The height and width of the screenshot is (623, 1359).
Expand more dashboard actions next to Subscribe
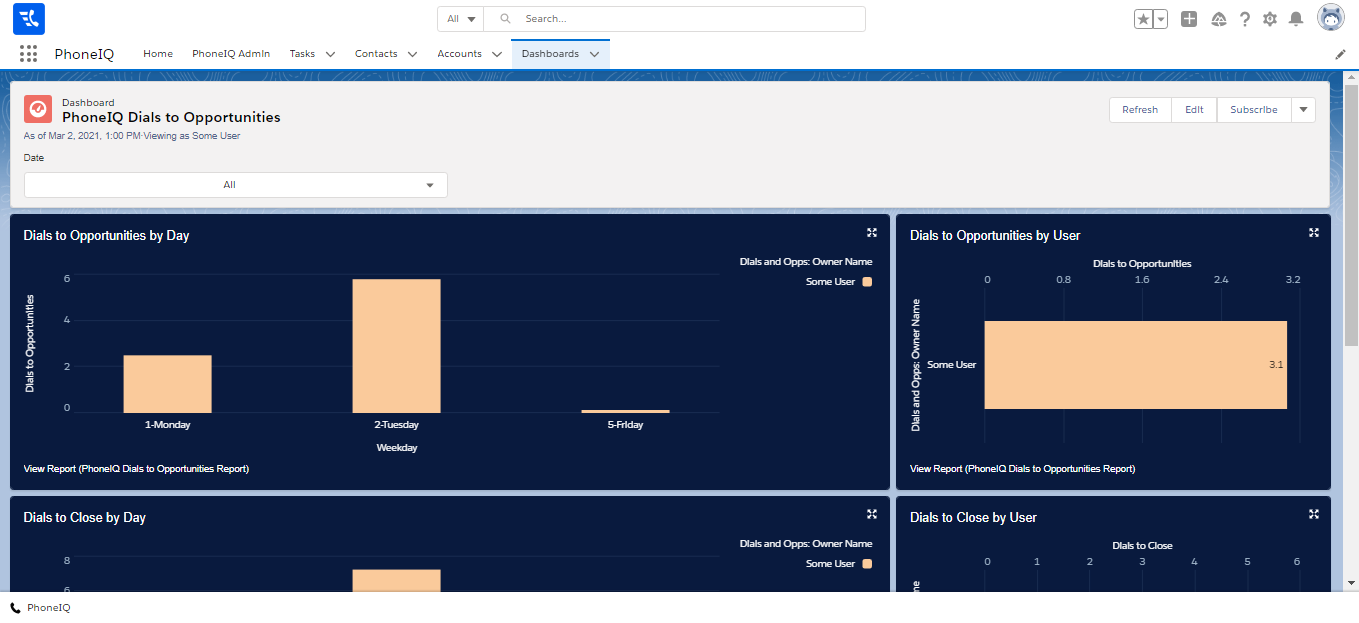pyautogui.click(x=1303, y=110)
